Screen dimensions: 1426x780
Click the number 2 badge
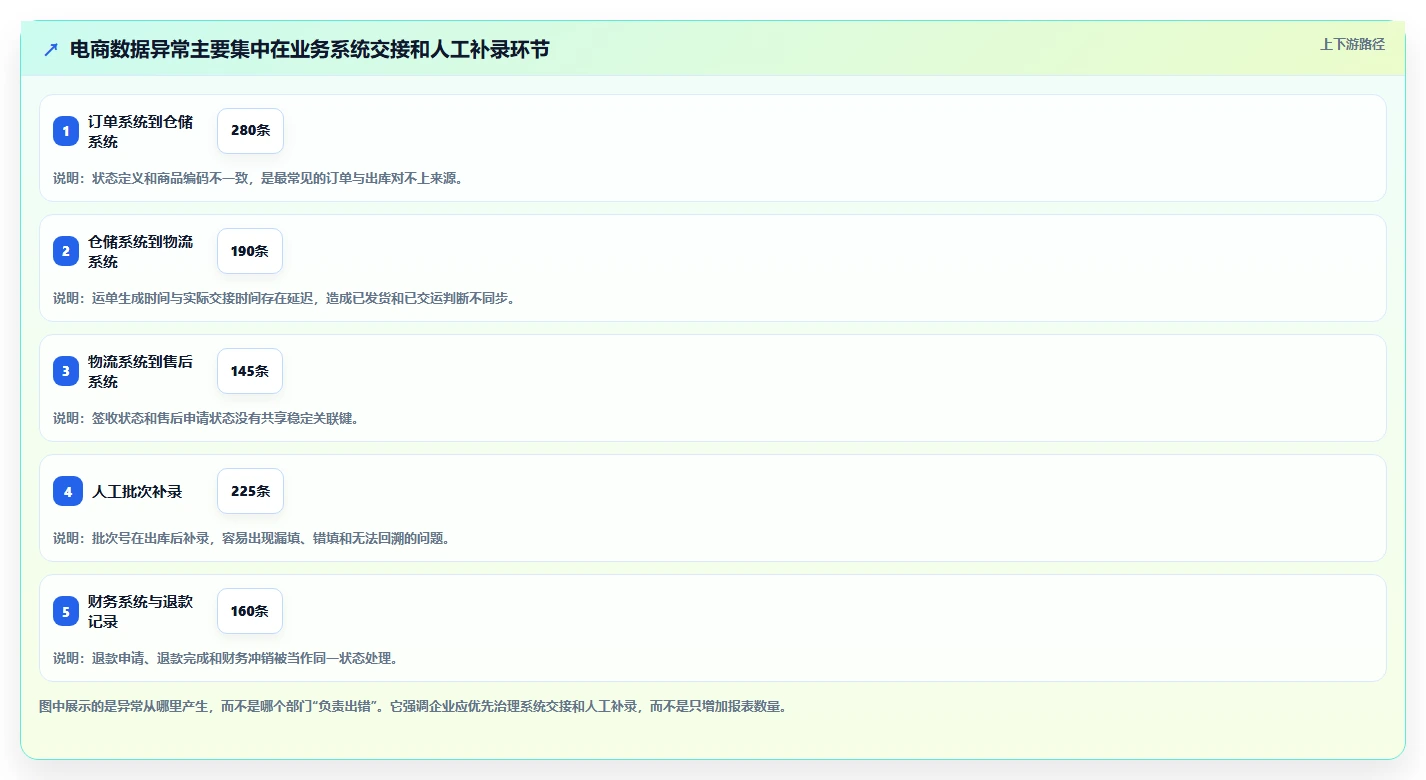(66, 251)
